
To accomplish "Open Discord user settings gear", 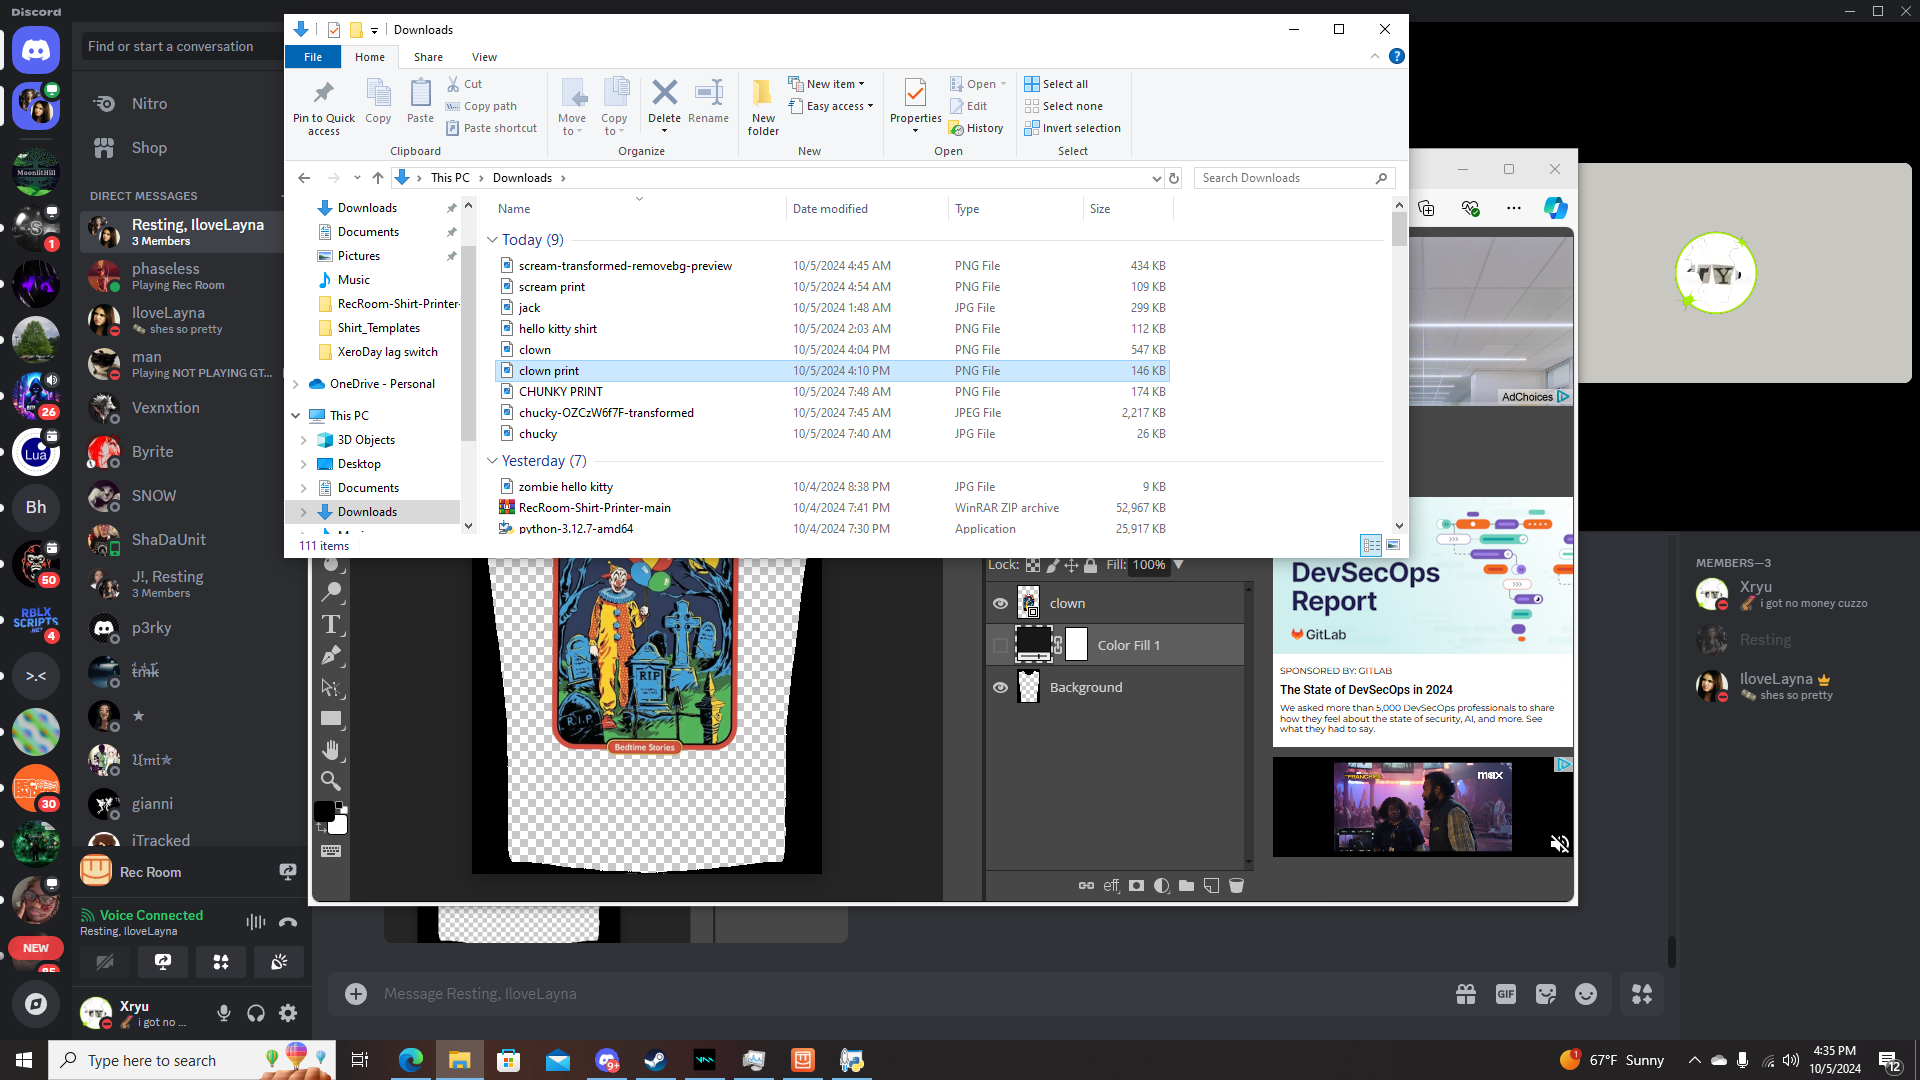I will pos(288,1013).
